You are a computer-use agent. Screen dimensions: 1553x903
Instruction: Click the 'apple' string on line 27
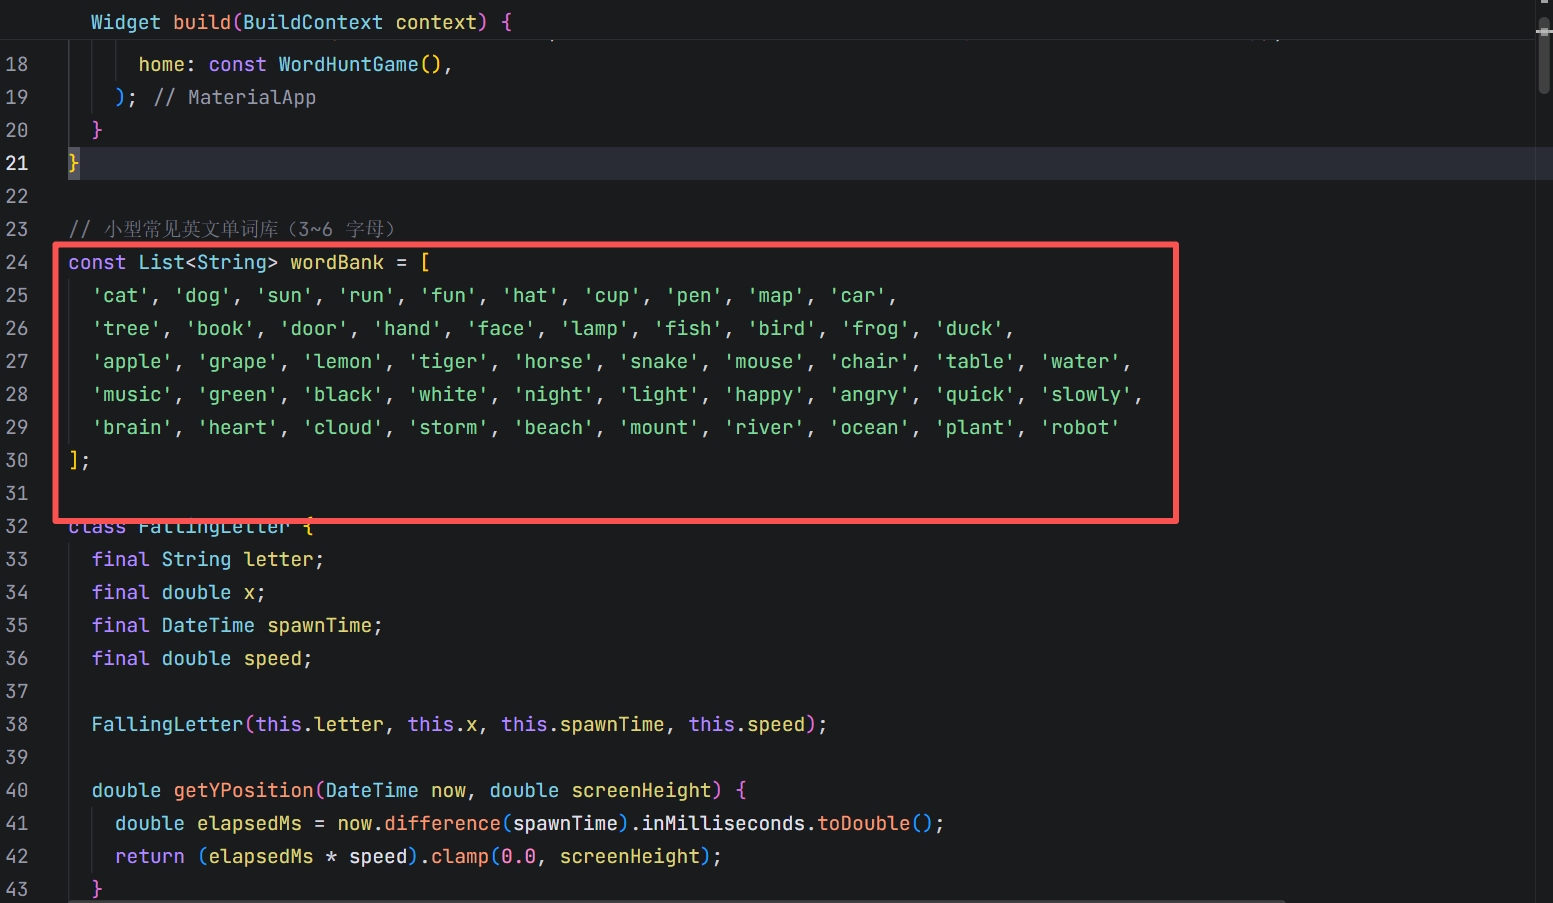click(132, 361)
